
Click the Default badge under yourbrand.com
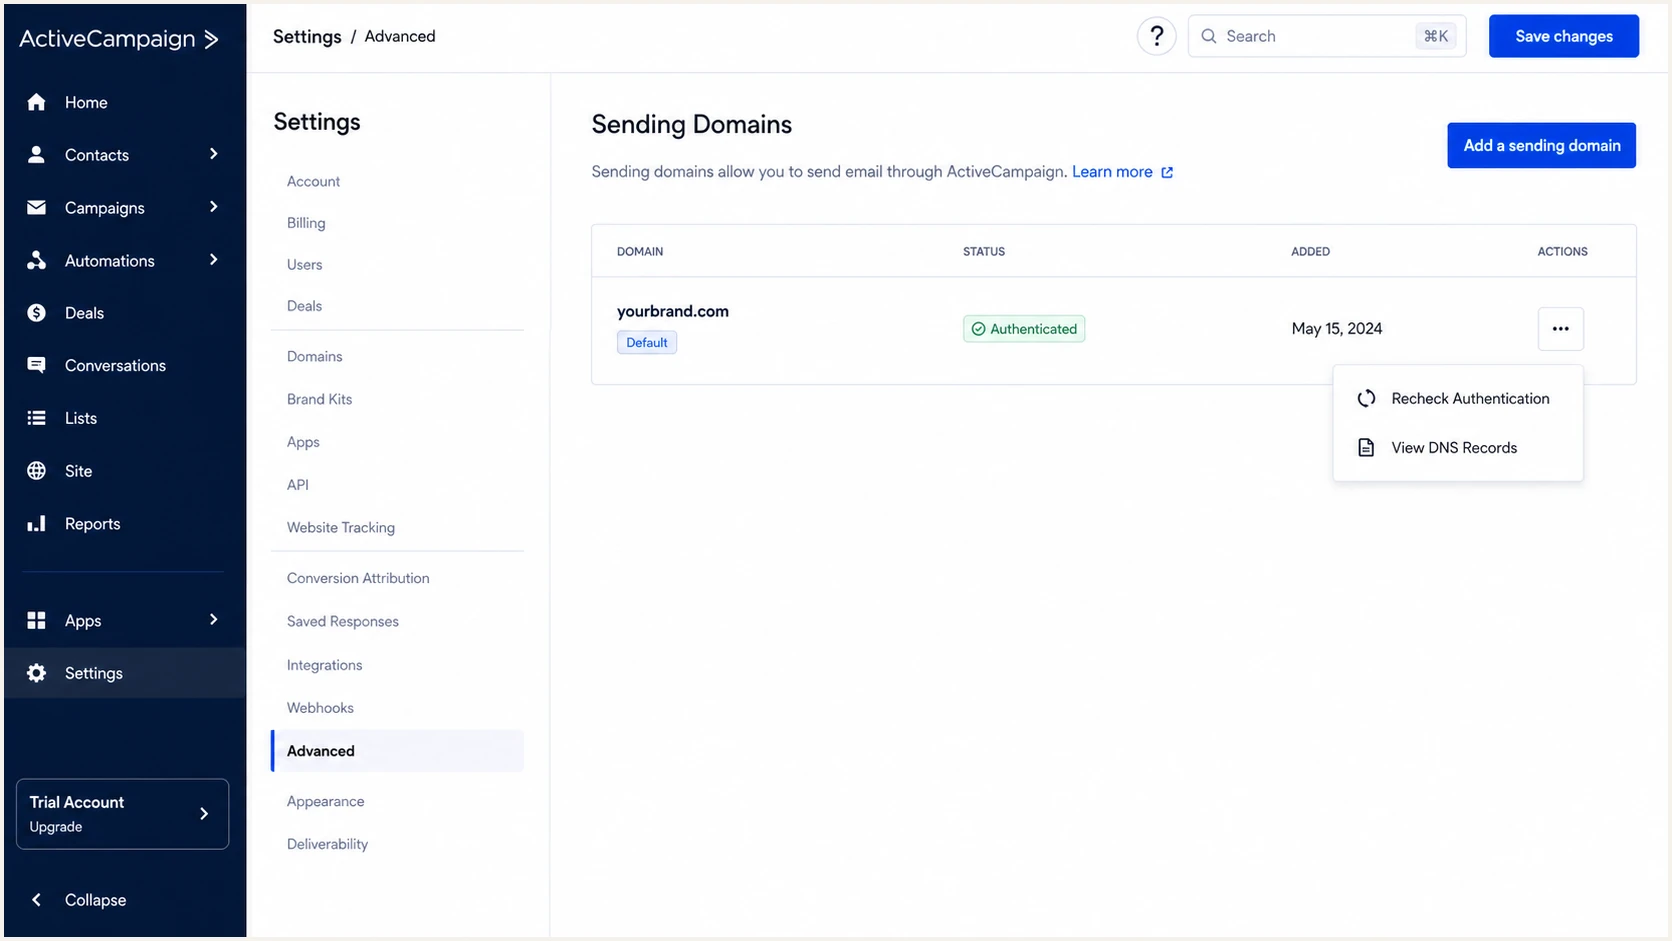(x=647, y=342)
